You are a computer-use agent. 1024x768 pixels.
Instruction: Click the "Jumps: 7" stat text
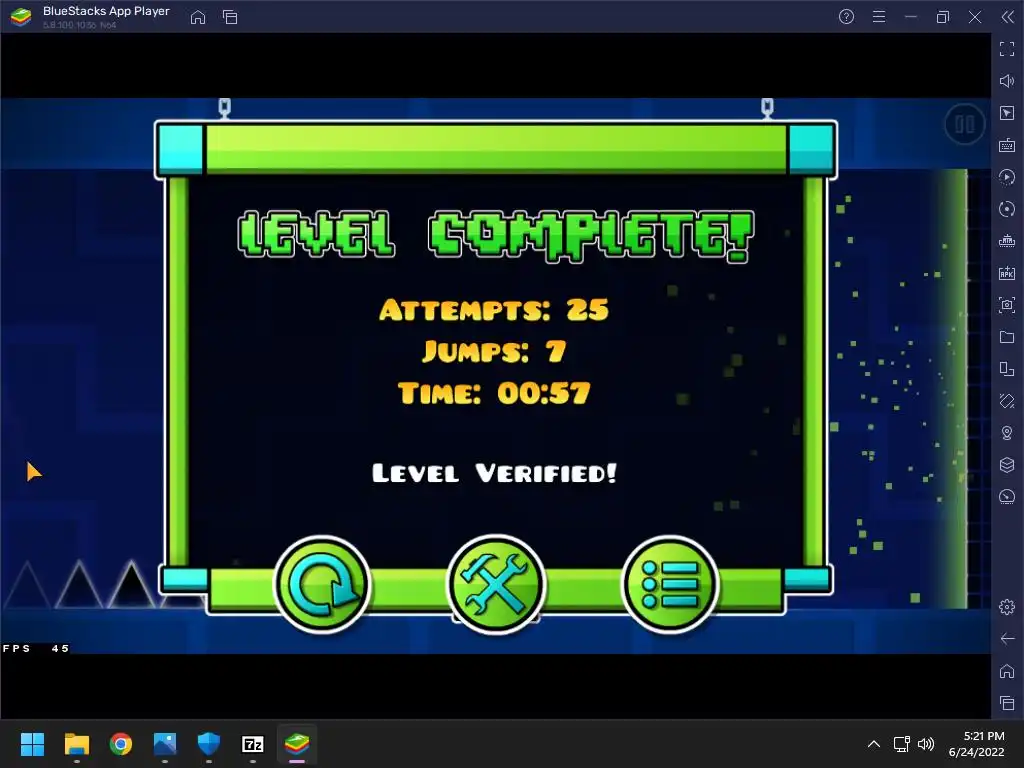coord(494,351)
